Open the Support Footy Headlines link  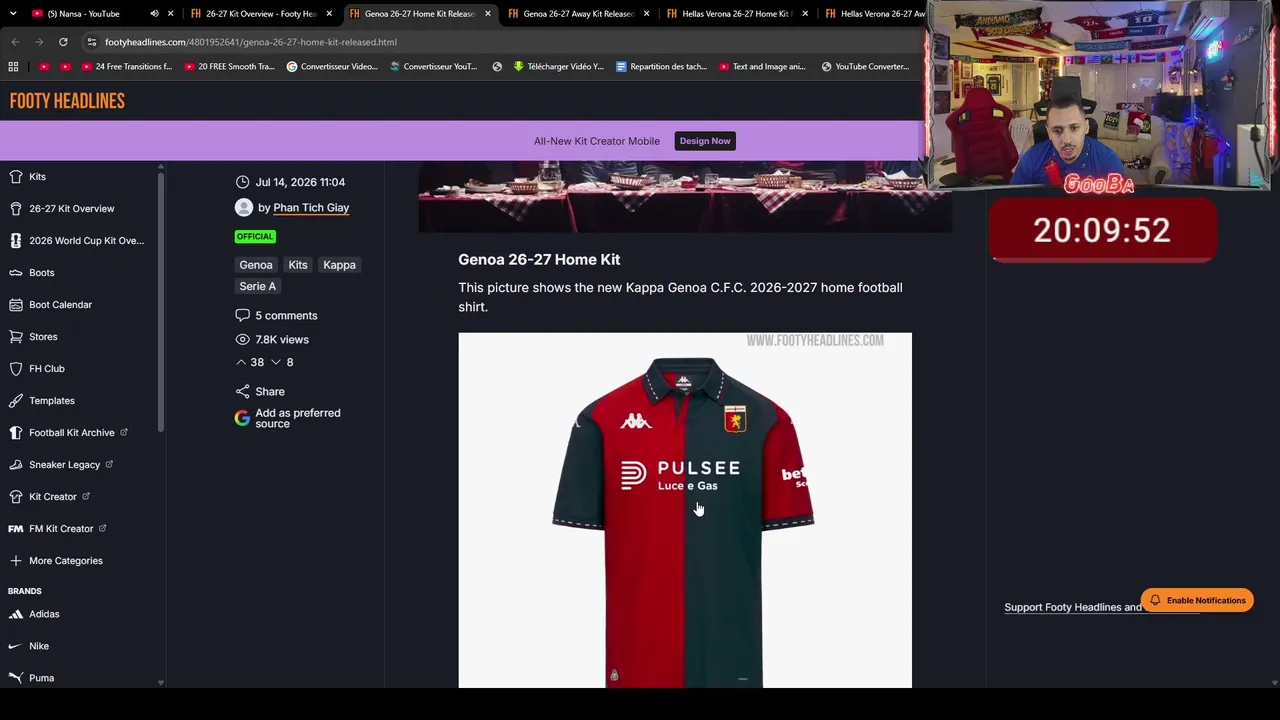pos(1073,608)
